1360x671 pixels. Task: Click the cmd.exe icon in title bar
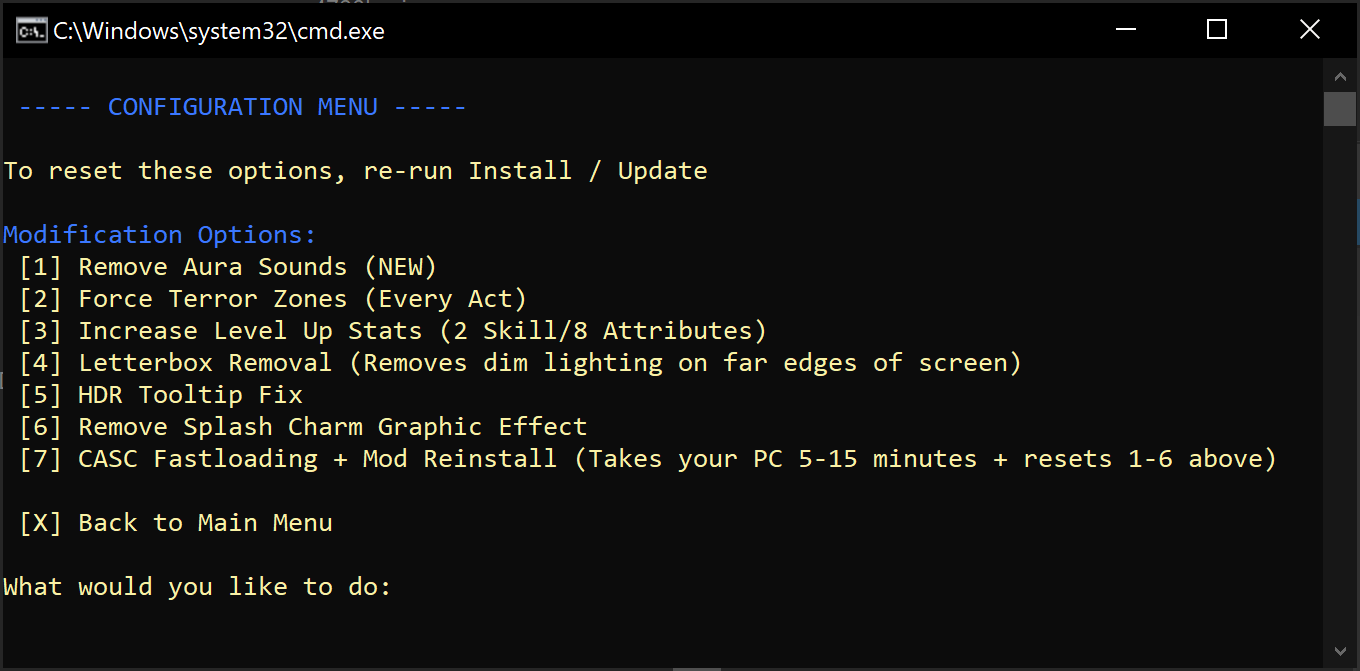(30, 30)
